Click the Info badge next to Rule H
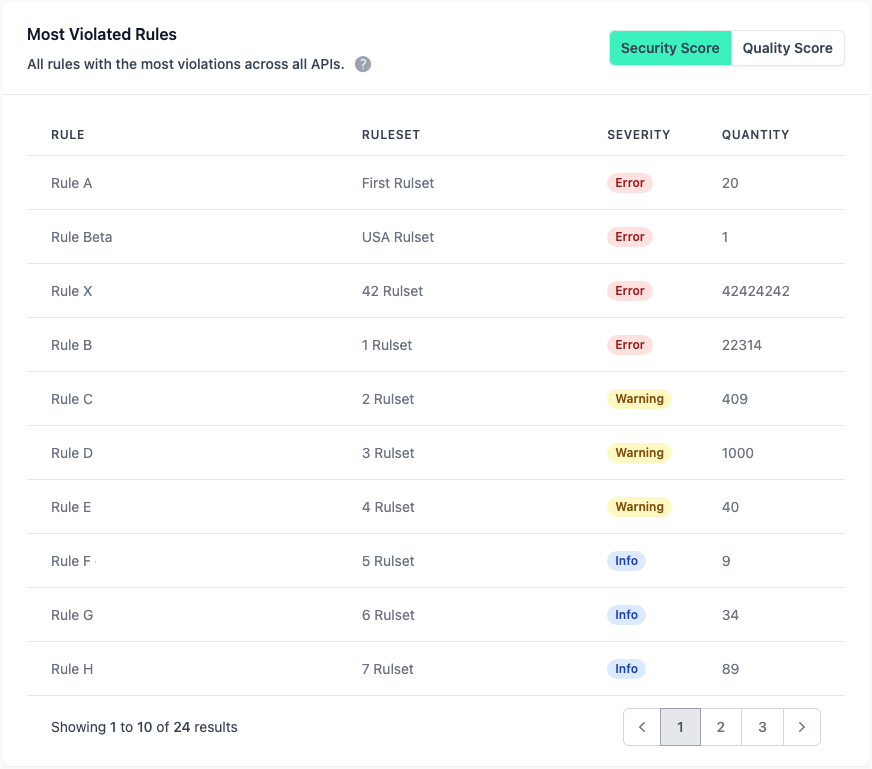Image resolution: width=872 pixels, height=769 pixels. point(626,669)
